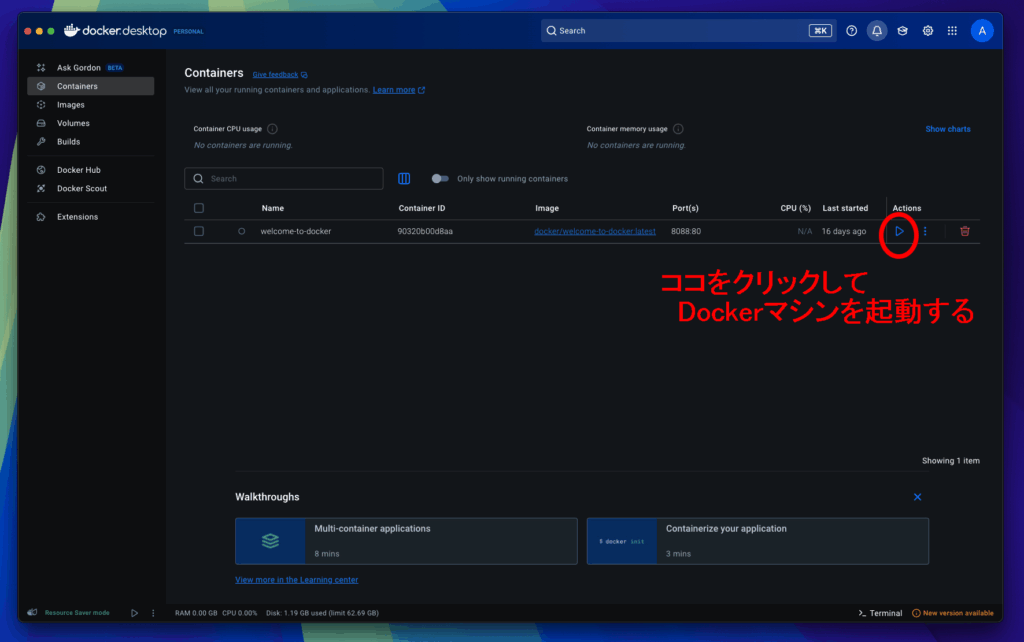Click New version available notice
1024x642 pixels.
point(952,613)
